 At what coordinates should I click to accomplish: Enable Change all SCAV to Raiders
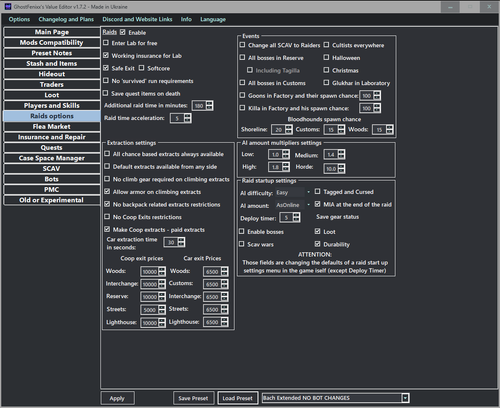(x=242, y=45)
